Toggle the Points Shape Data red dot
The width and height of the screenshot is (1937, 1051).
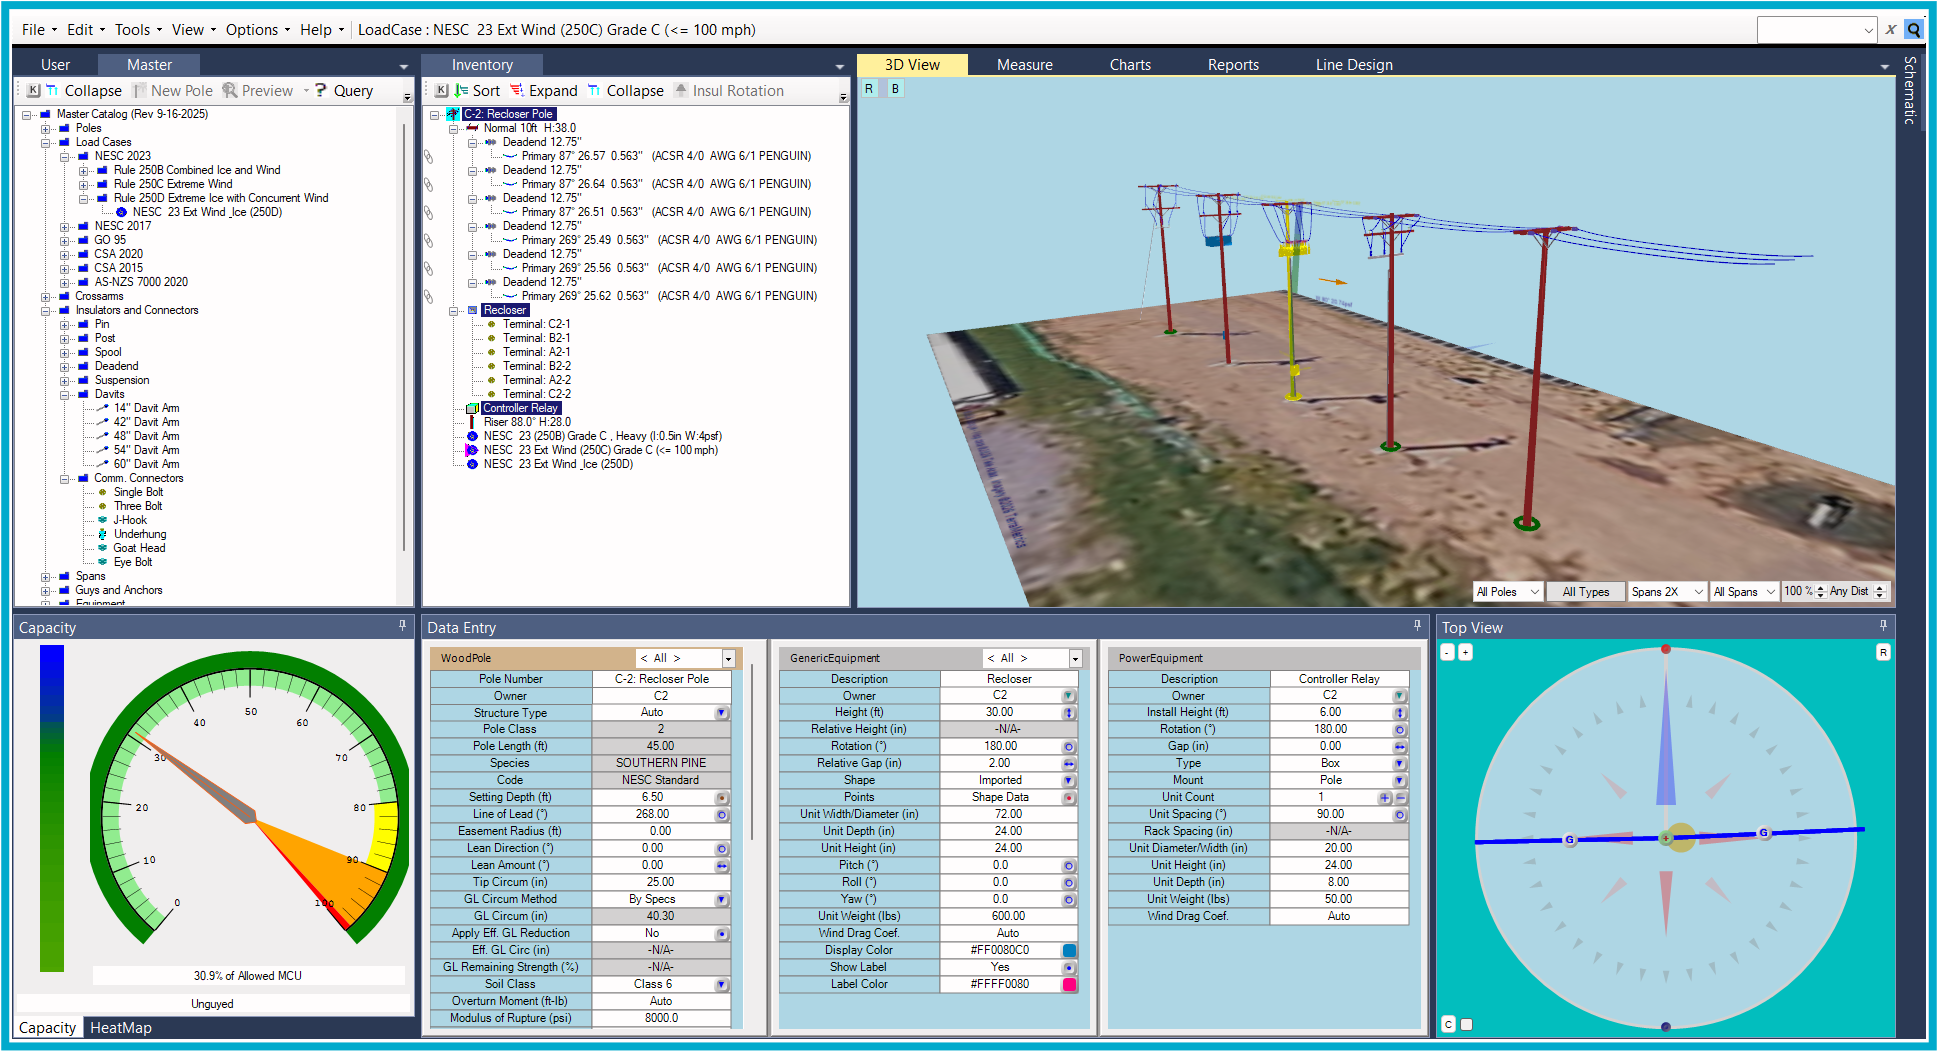(x=1069, y=798)
